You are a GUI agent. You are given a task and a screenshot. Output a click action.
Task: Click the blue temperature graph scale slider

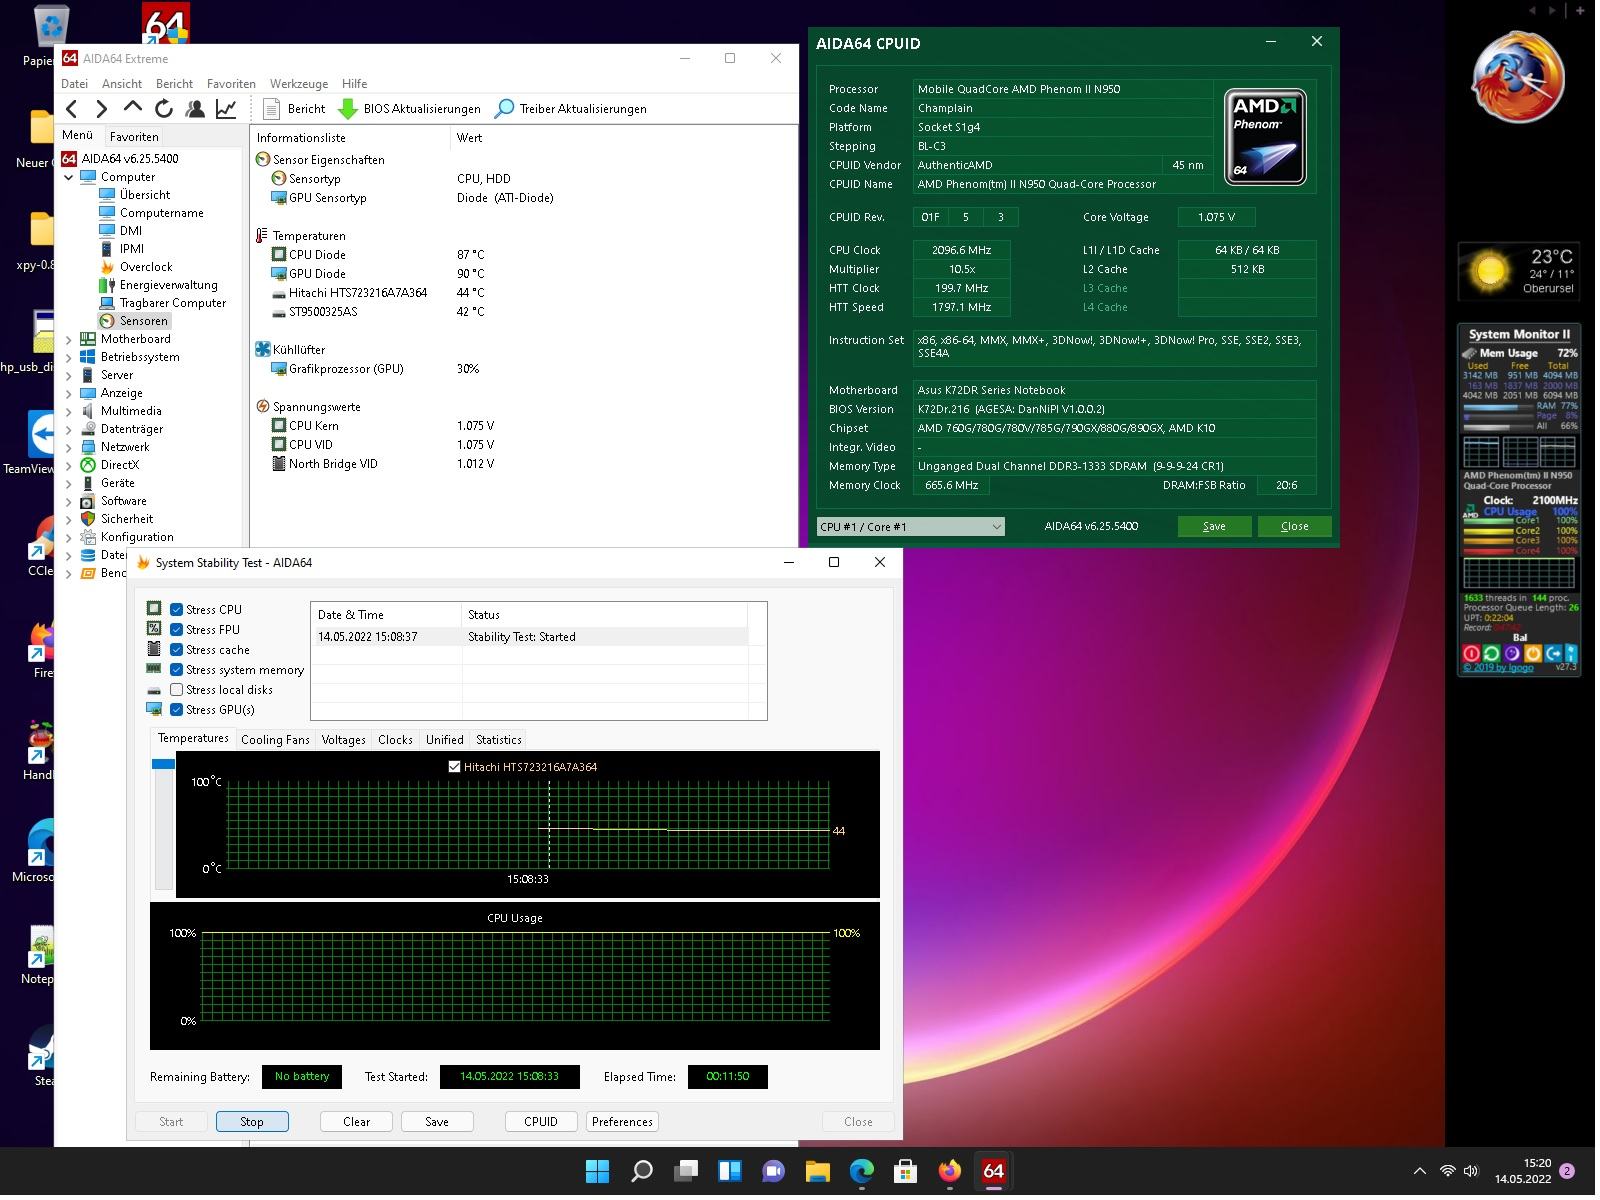pos(163,764)
